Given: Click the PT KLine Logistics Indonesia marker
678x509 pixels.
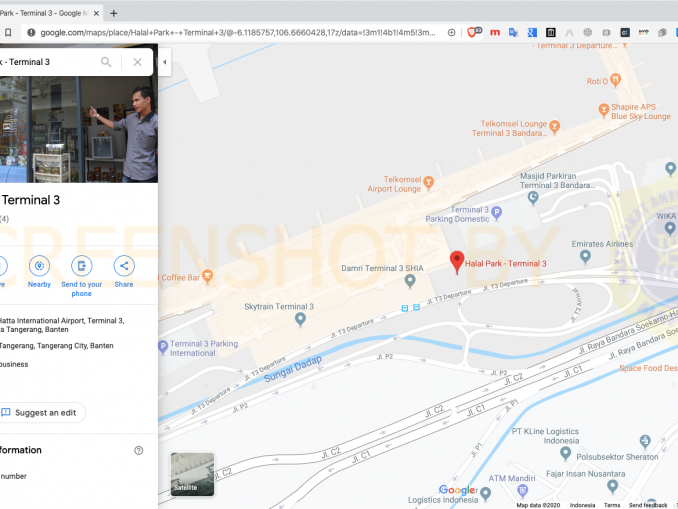Looking at the screenshot, I should coord(565,454).
